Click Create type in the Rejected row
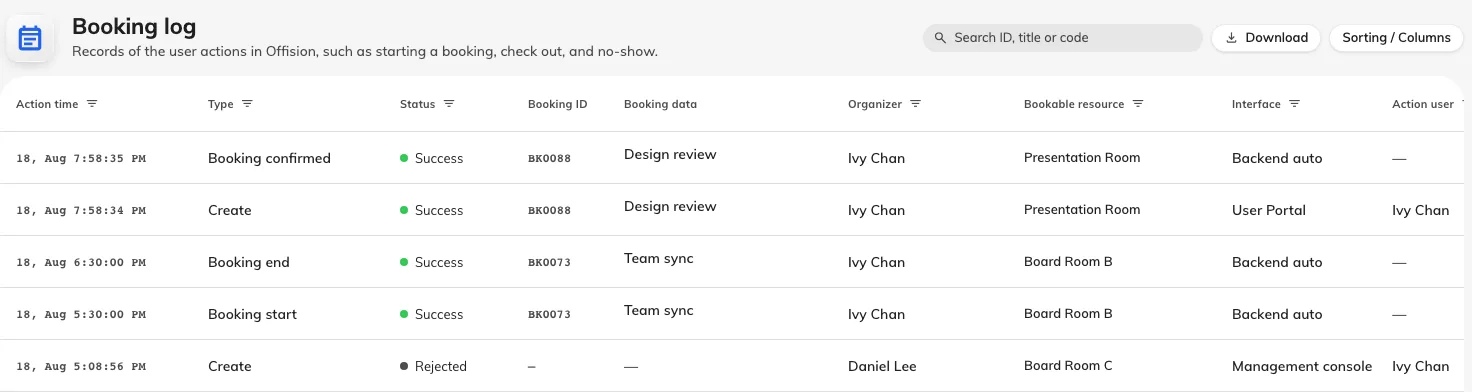 [230, 366]
